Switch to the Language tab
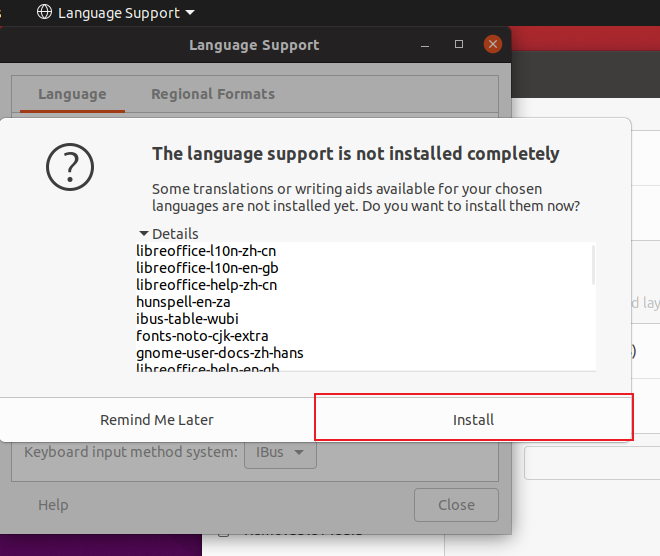 pyautogui.click(x=72, y=94)
